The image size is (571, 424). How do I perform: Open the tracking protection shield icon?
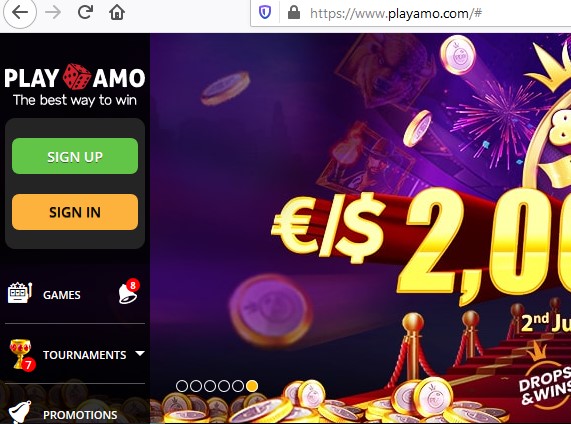pyautogui.click(x=265, y=13)
